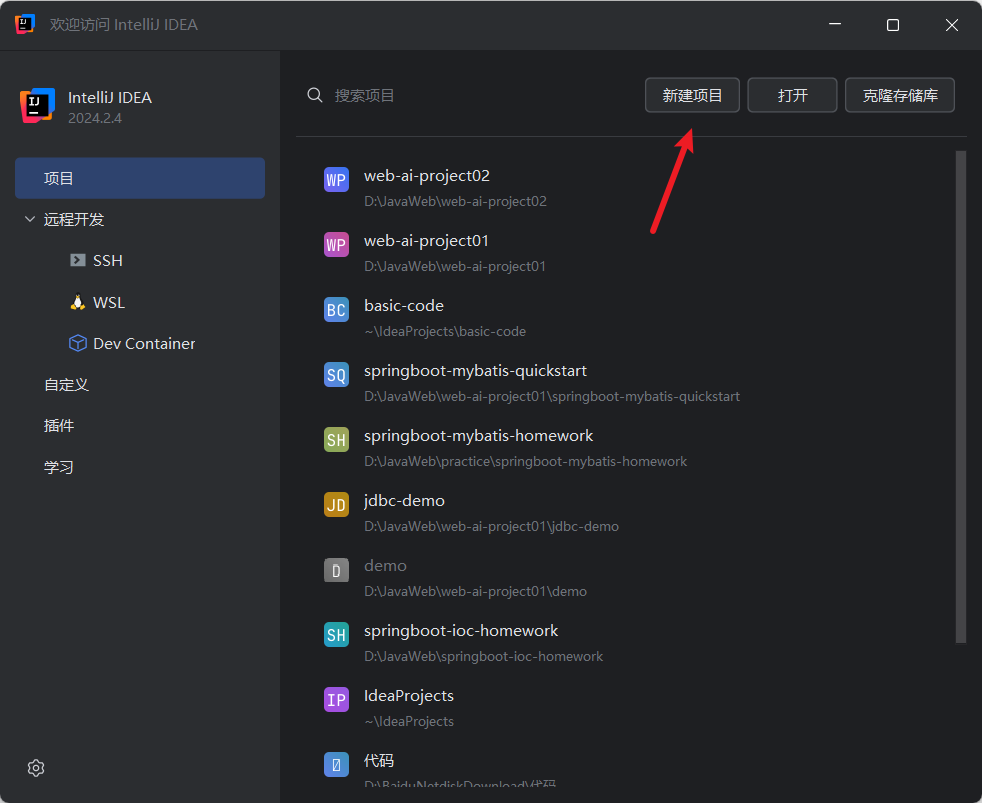Screen dimensions: 982x803
Task: Click path D:\JavaWeb\web-ai-project02
Action: tap(455, 201)
